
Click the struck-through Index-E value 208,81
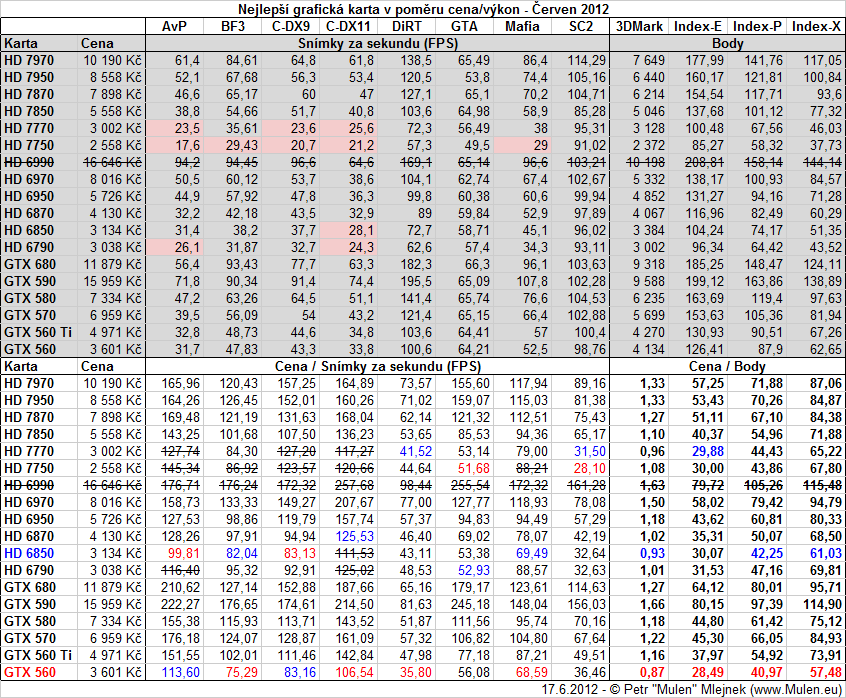tap(705, 162)
